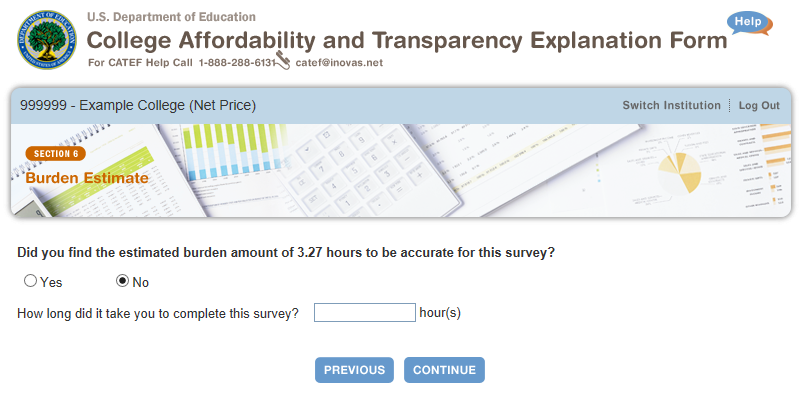Screen dimensions: 808x403
Task: Click the 1-888-288-6131 help phone number
Action: tap(236, 62)
